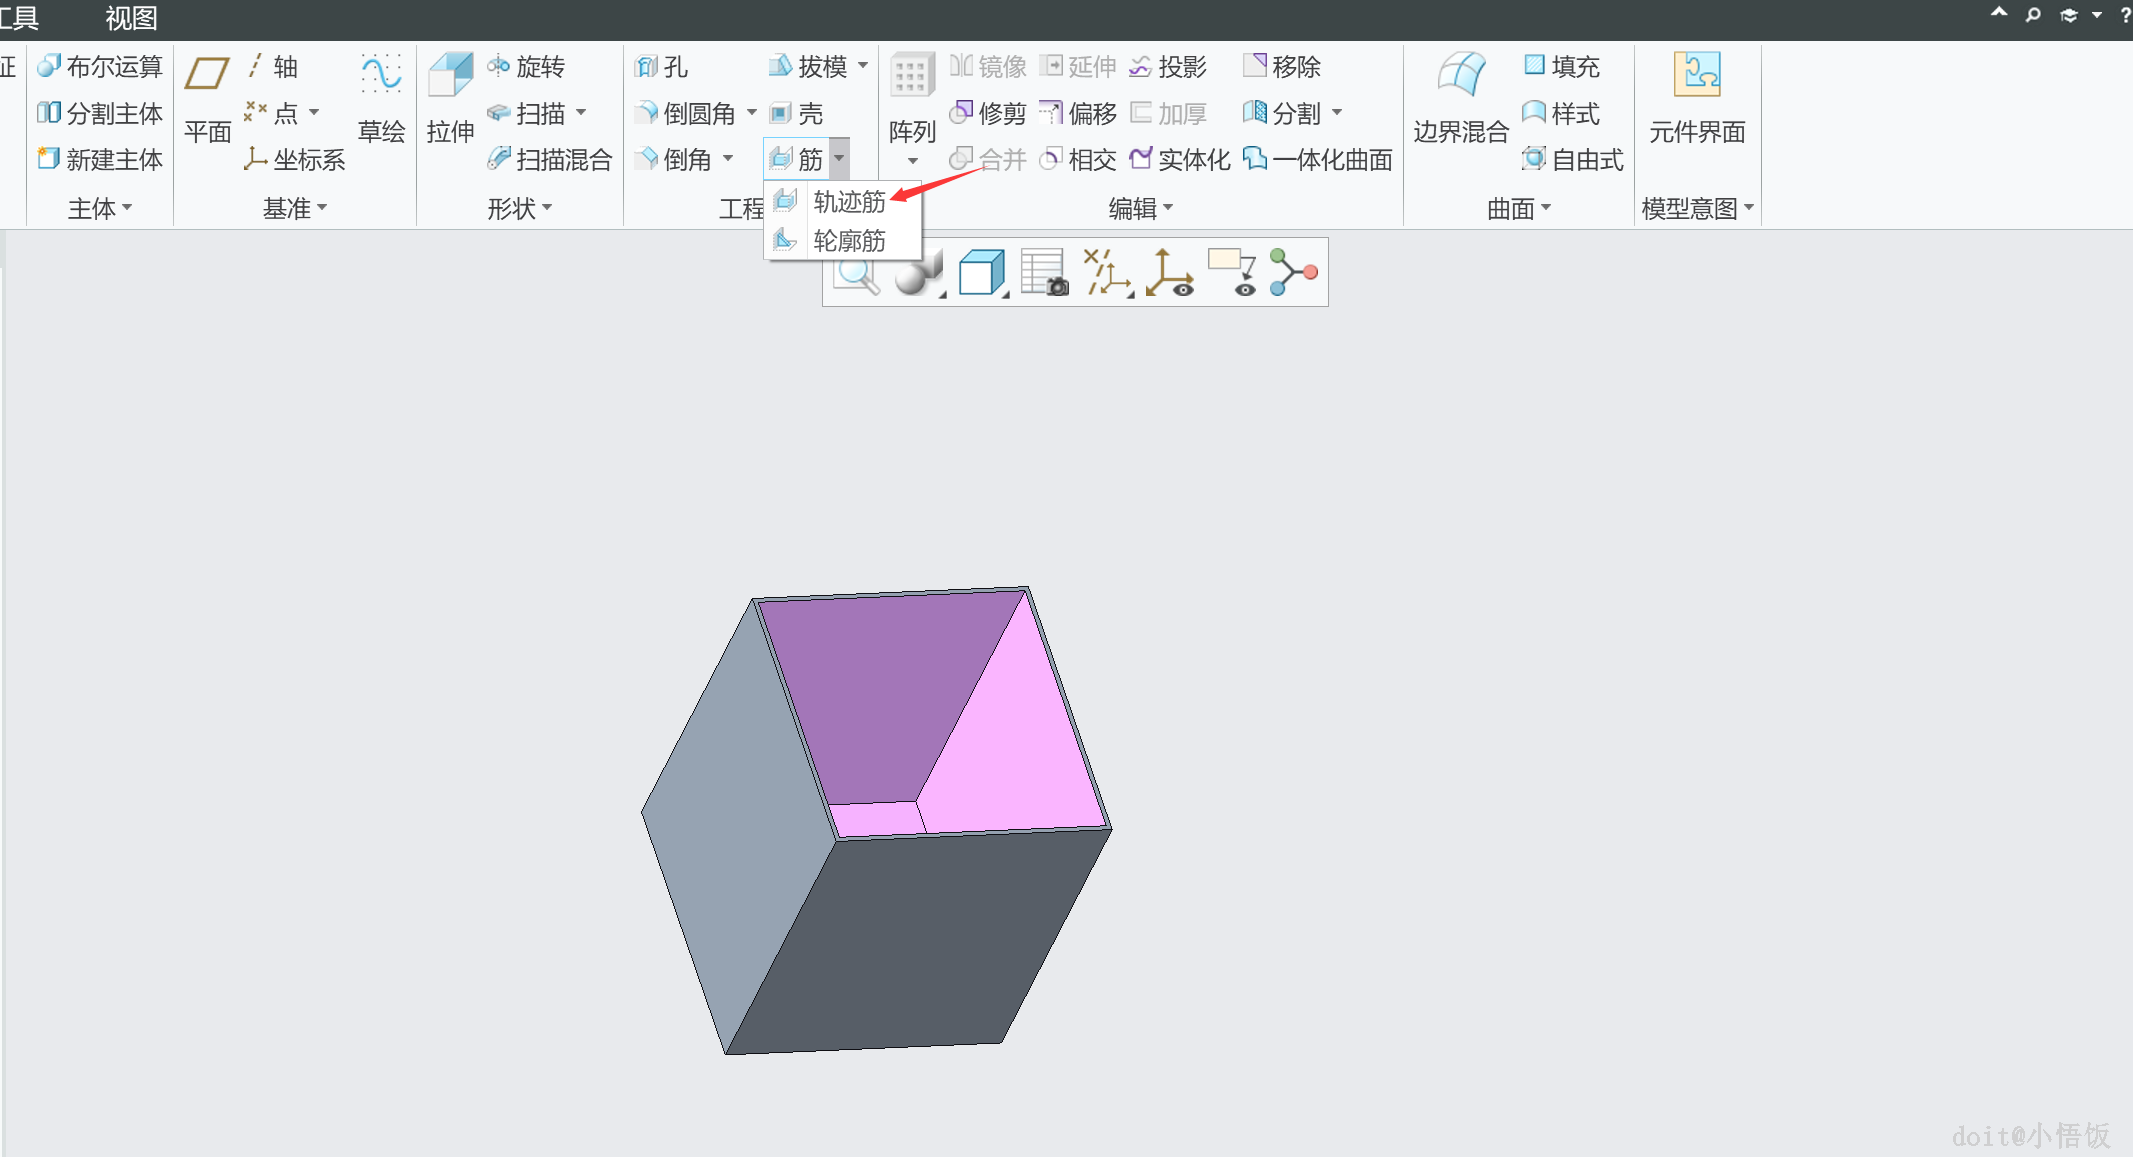Expand the 基准 group dropdown
The height and width of the screenshot is (1157, 2133).
pos(295,208)
